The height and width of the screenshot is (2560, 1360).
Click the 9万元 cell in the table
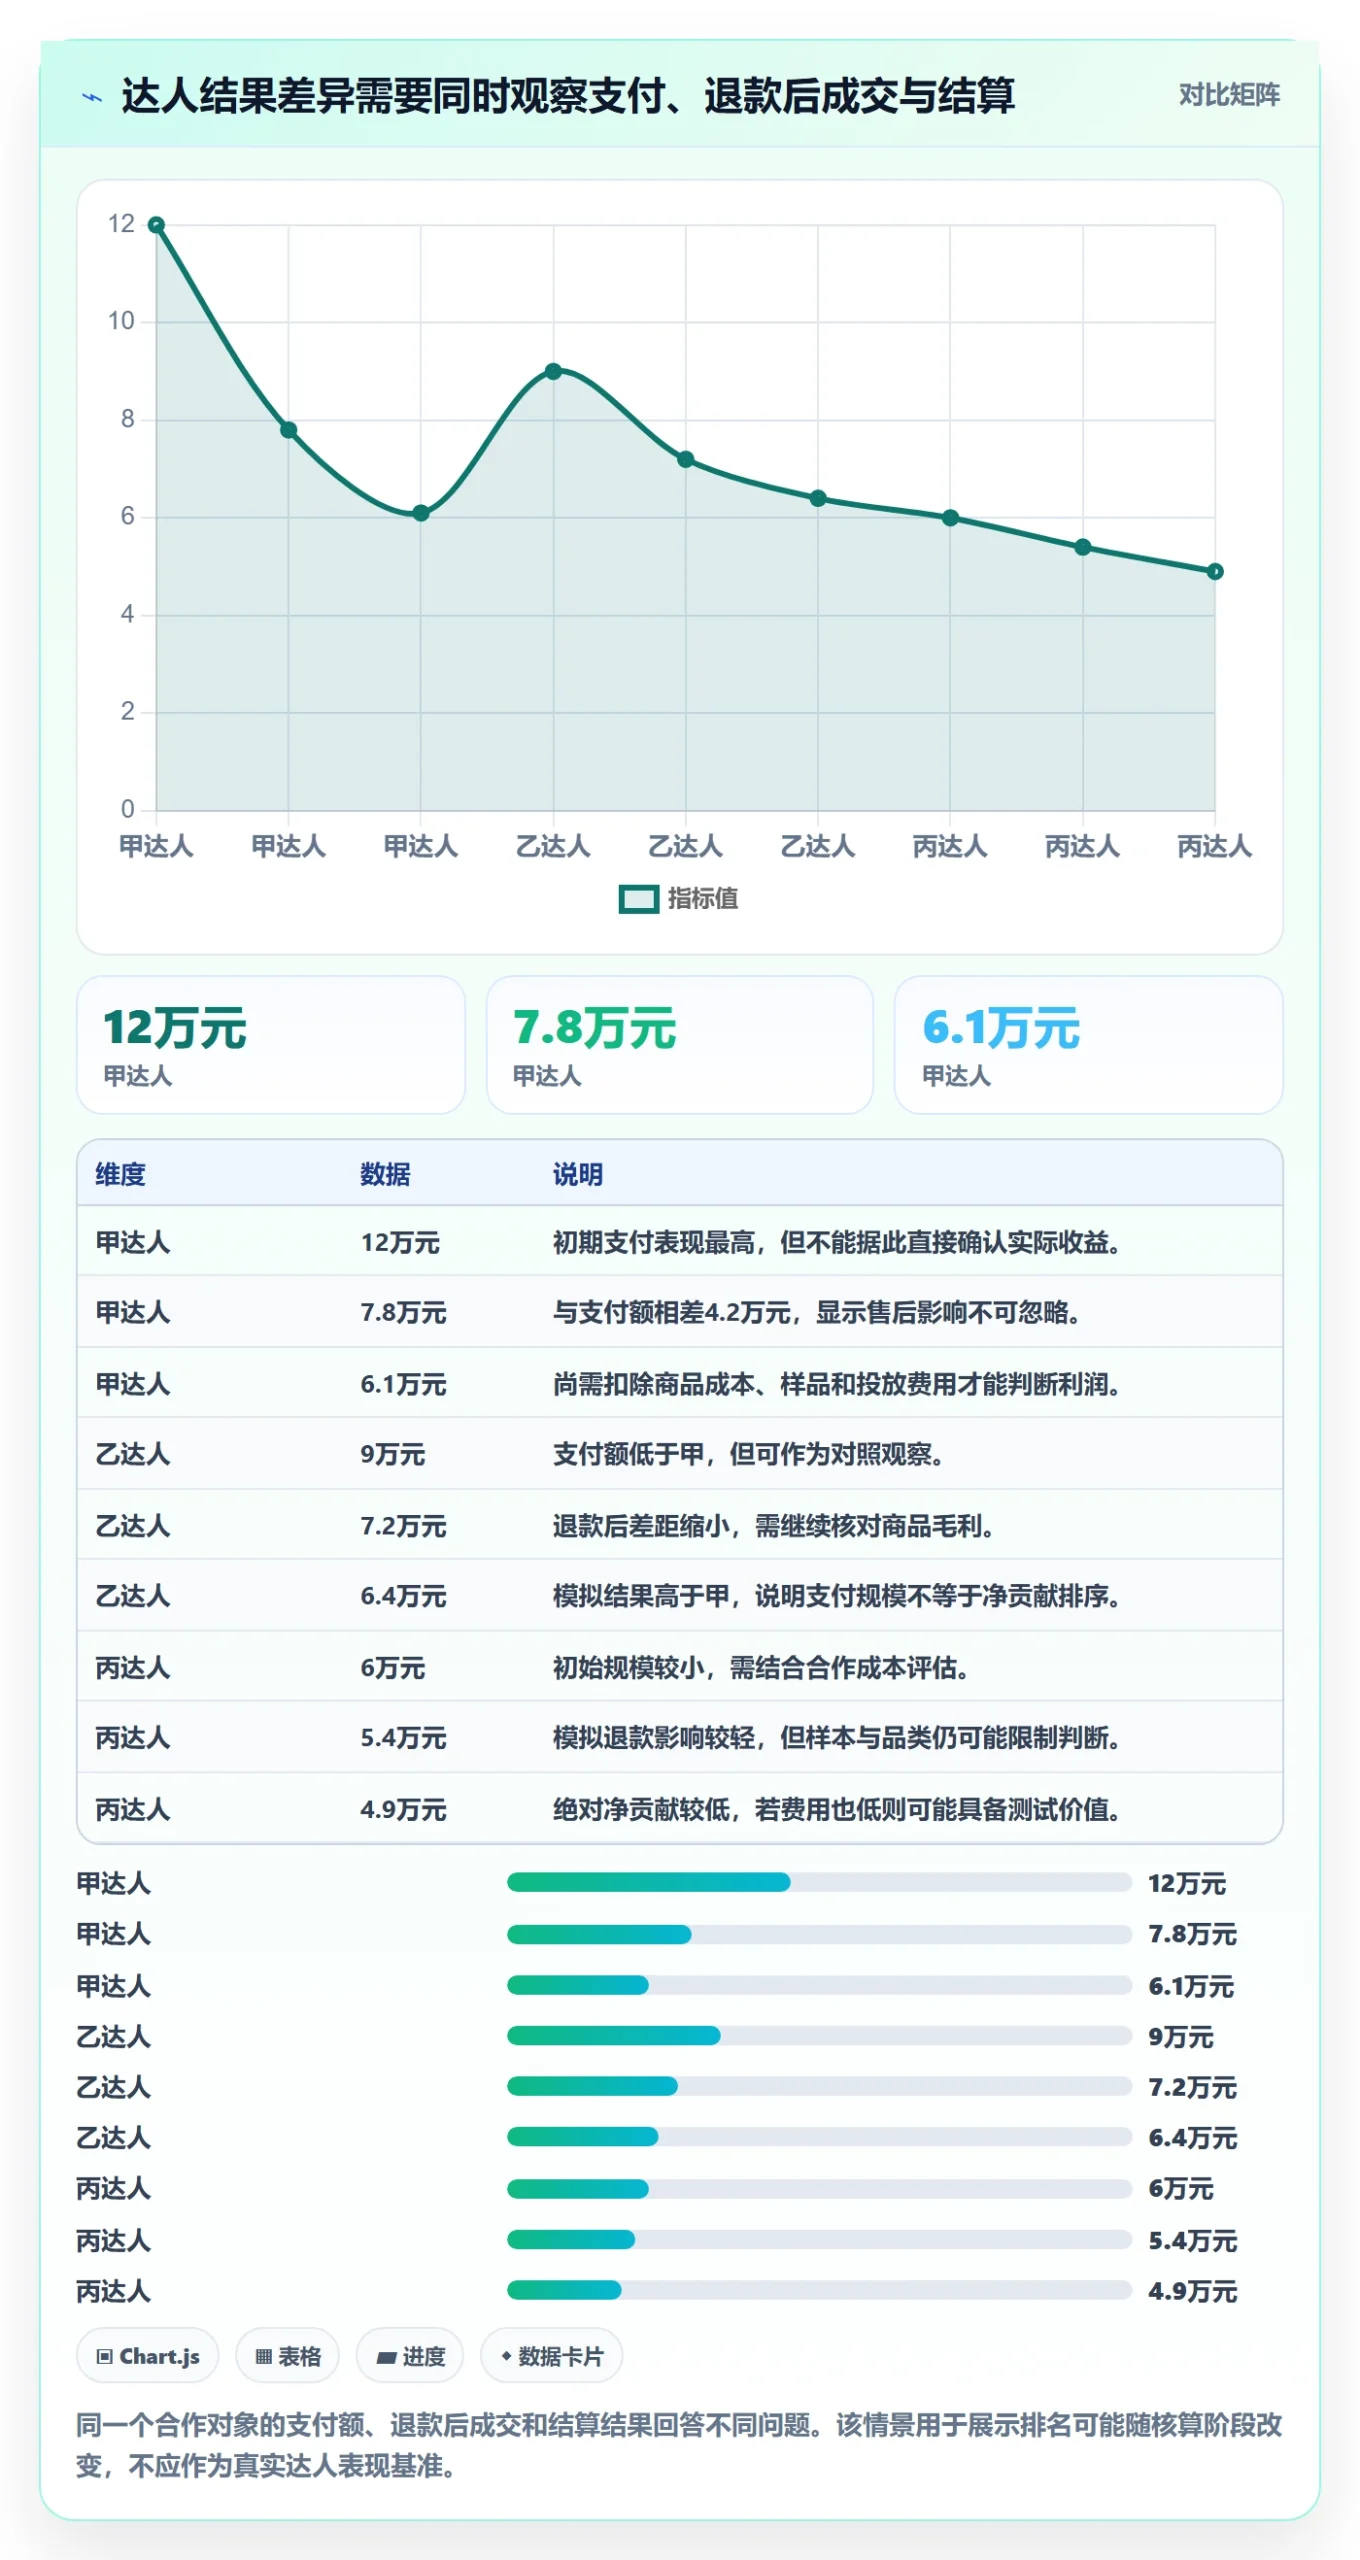[x=393, y=1455]
